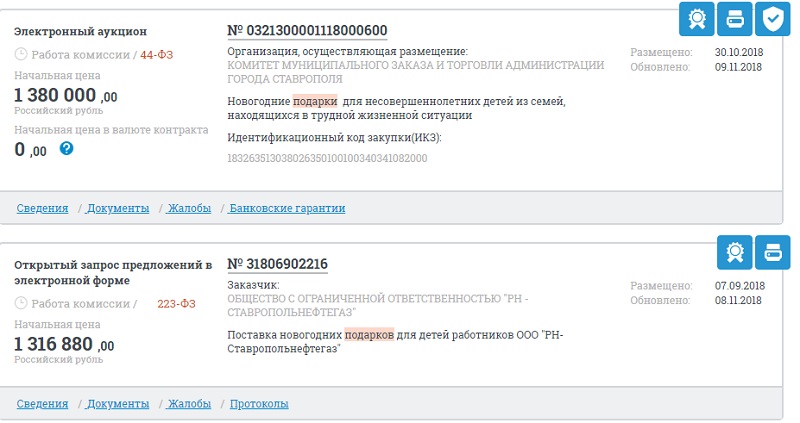Open Жалобы link in first card
800x423 pixels.
click(x=189, y=208)
